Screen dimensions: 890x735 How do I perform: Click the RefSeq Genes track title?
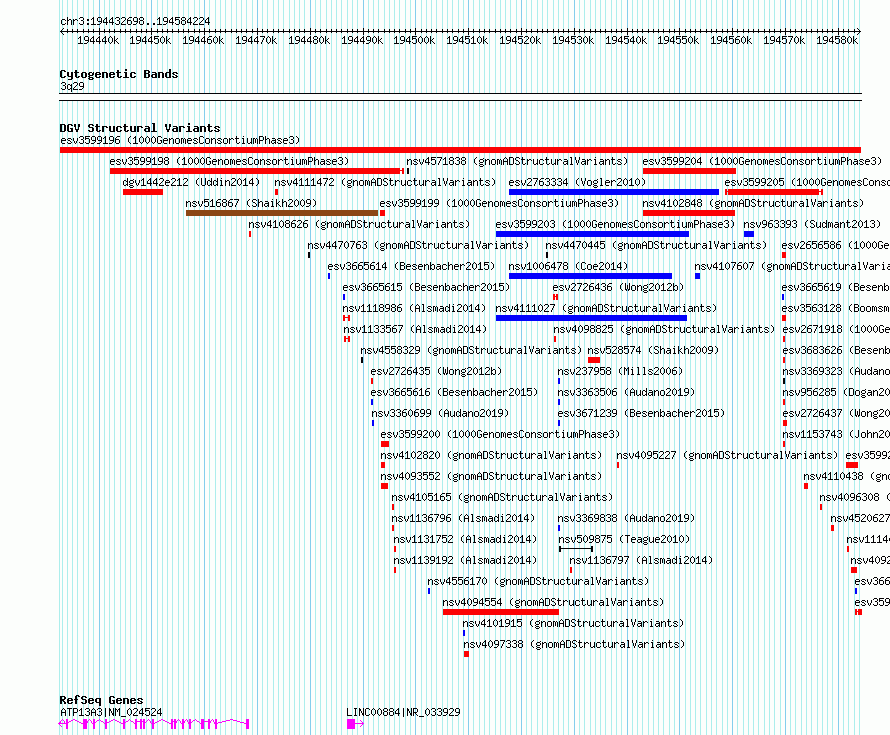click(x=101, y=700)
